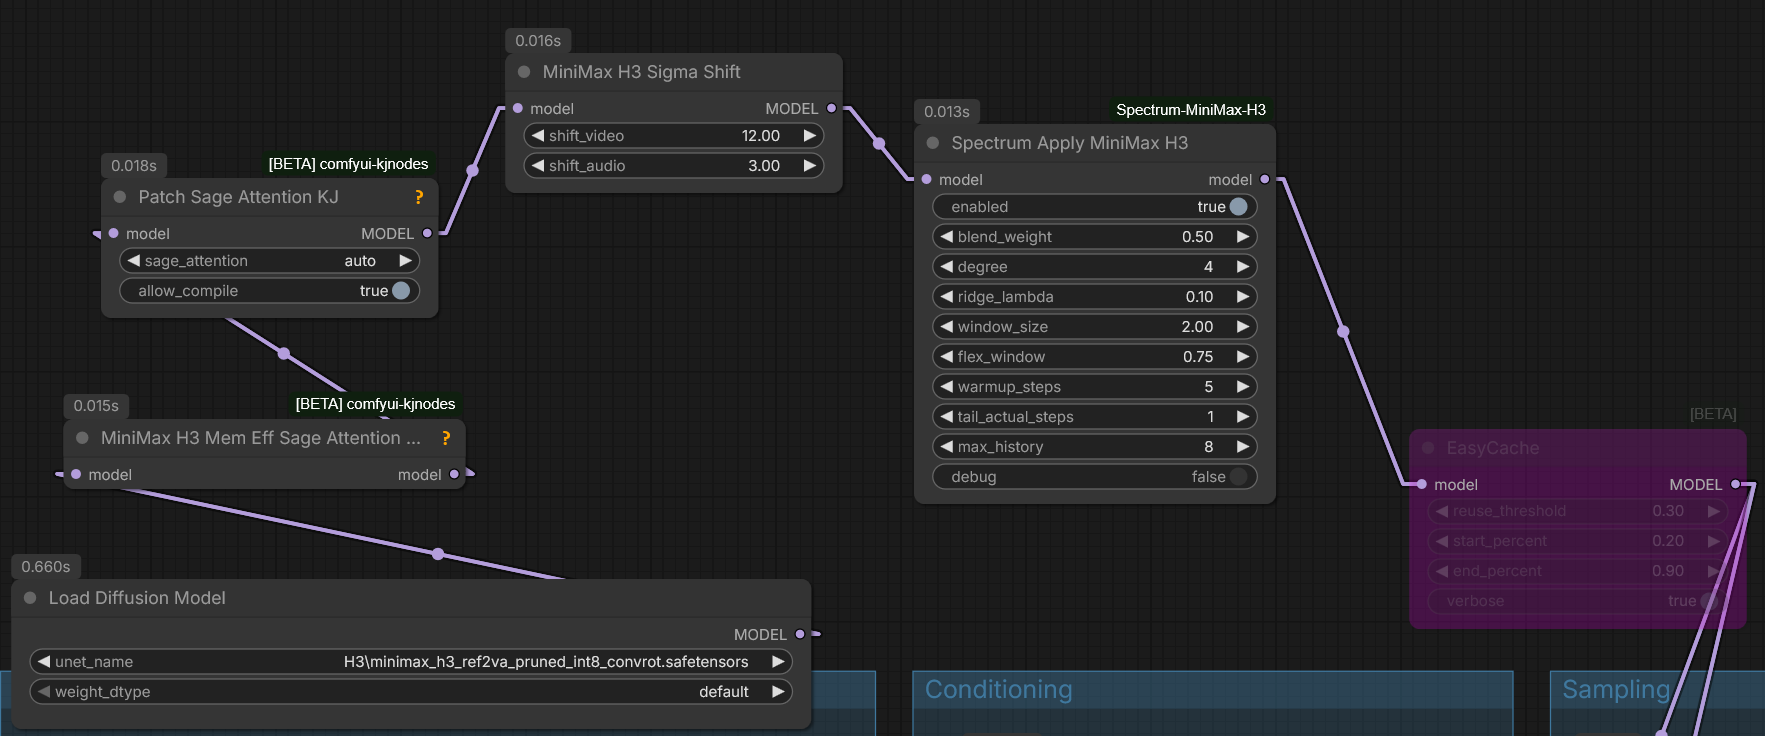Click link midpoint between Patch Sage and Sigma Shift
The image size is (1765, 736).
tap(472, 171)
